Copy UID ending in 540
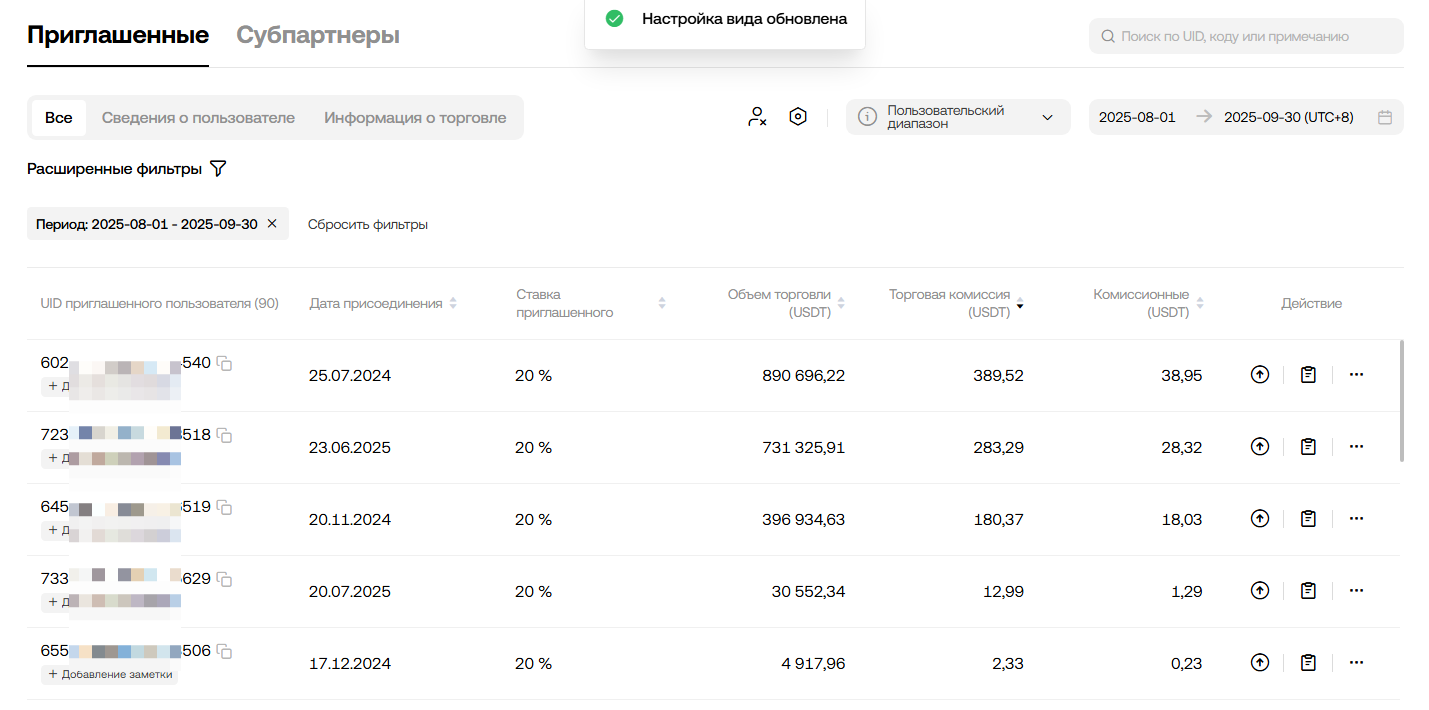 [x=225, y=364]
